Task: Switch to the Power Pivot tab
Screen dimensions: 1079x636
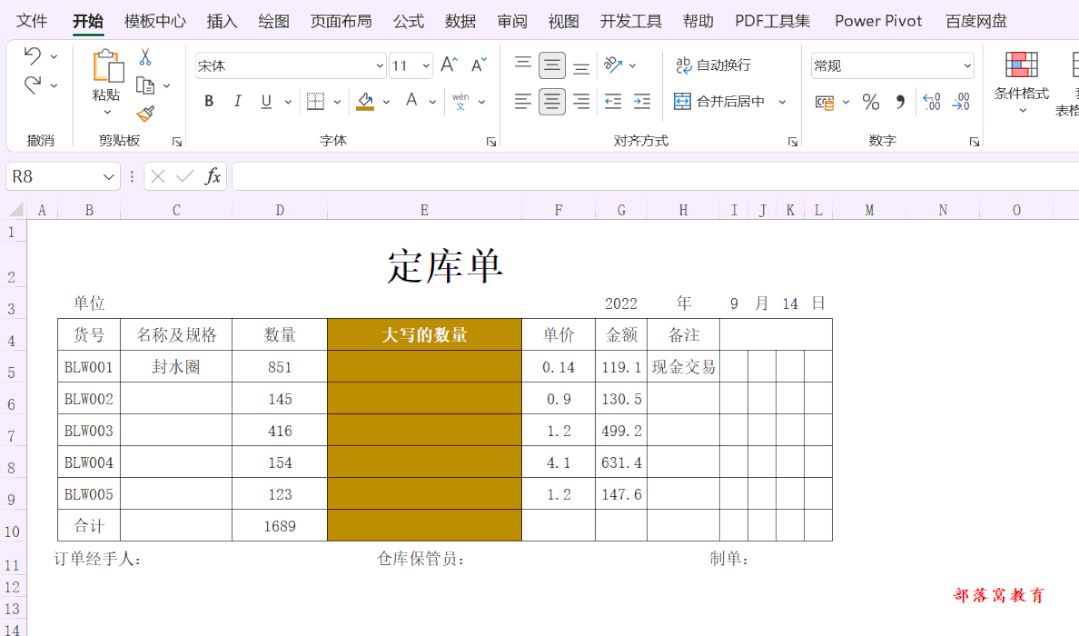Action: (878, 21)
